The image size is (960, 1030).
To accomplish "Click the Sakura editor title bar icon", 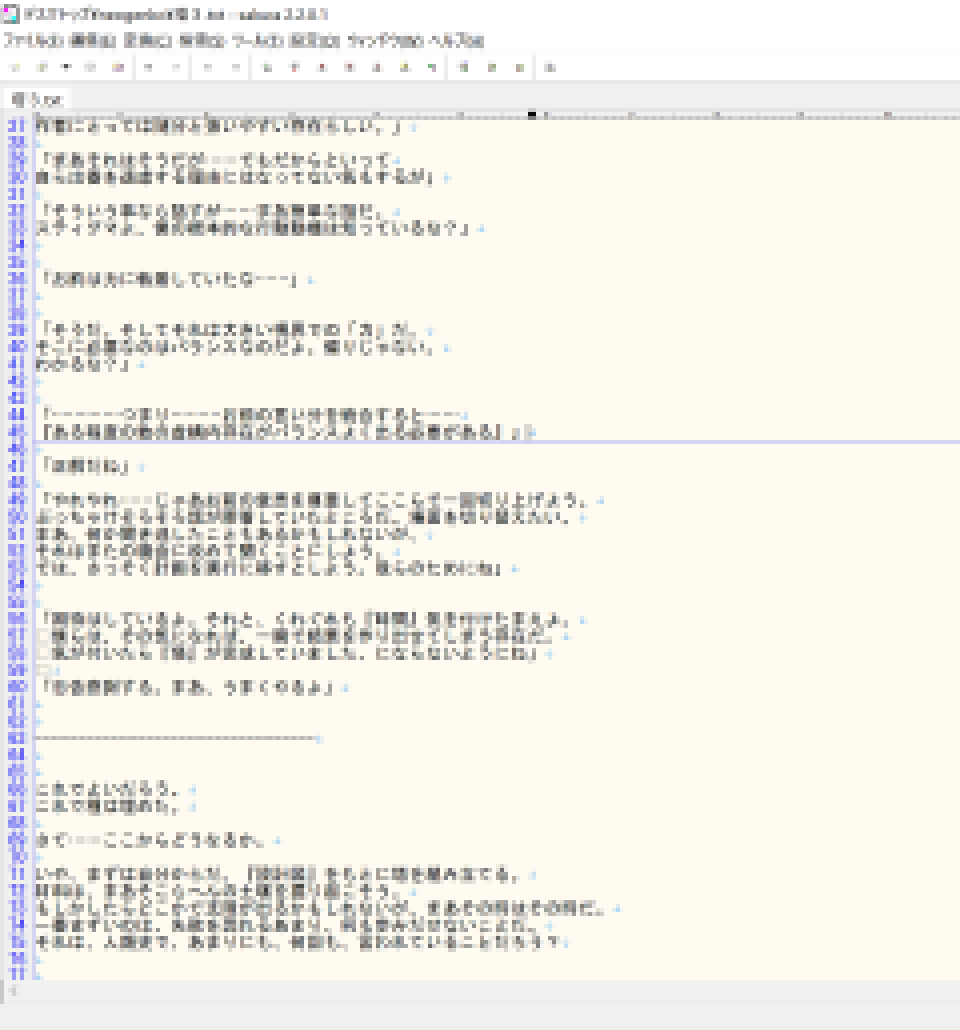I will click(11, 13).
